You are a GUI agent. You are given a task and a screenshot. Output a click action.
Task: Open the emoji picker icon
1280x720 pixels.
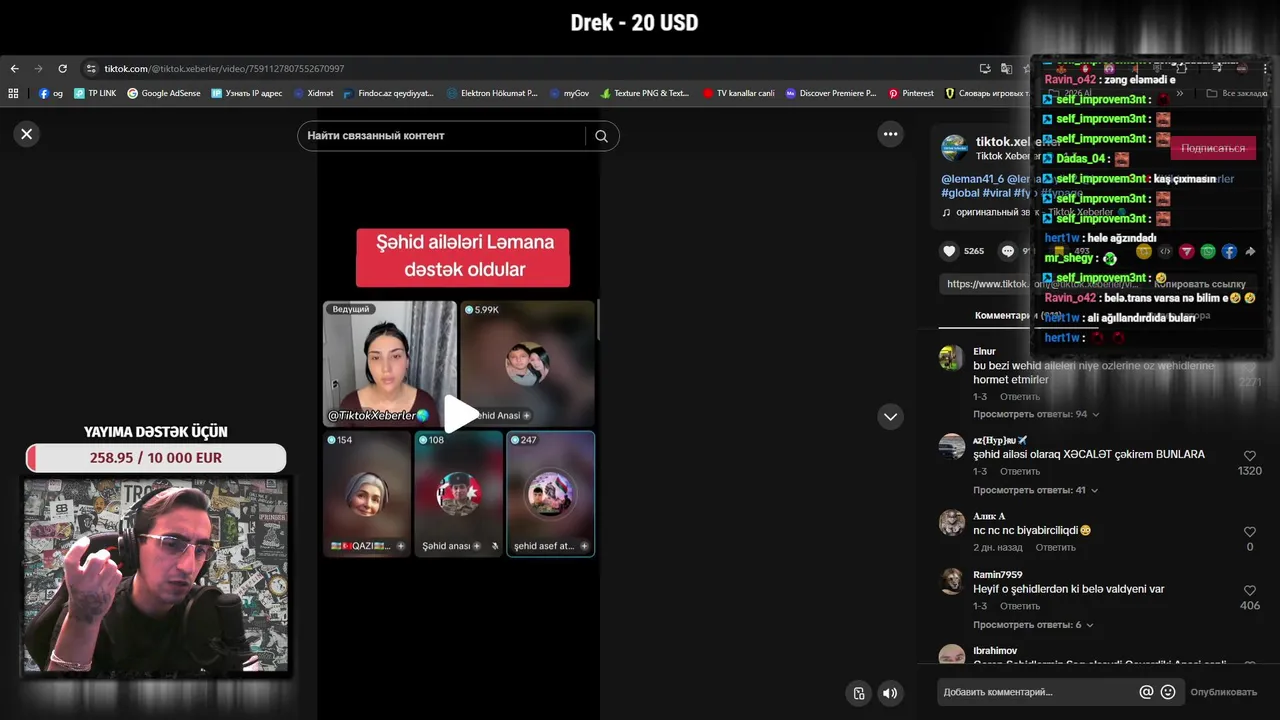(x=1167, y=692)
